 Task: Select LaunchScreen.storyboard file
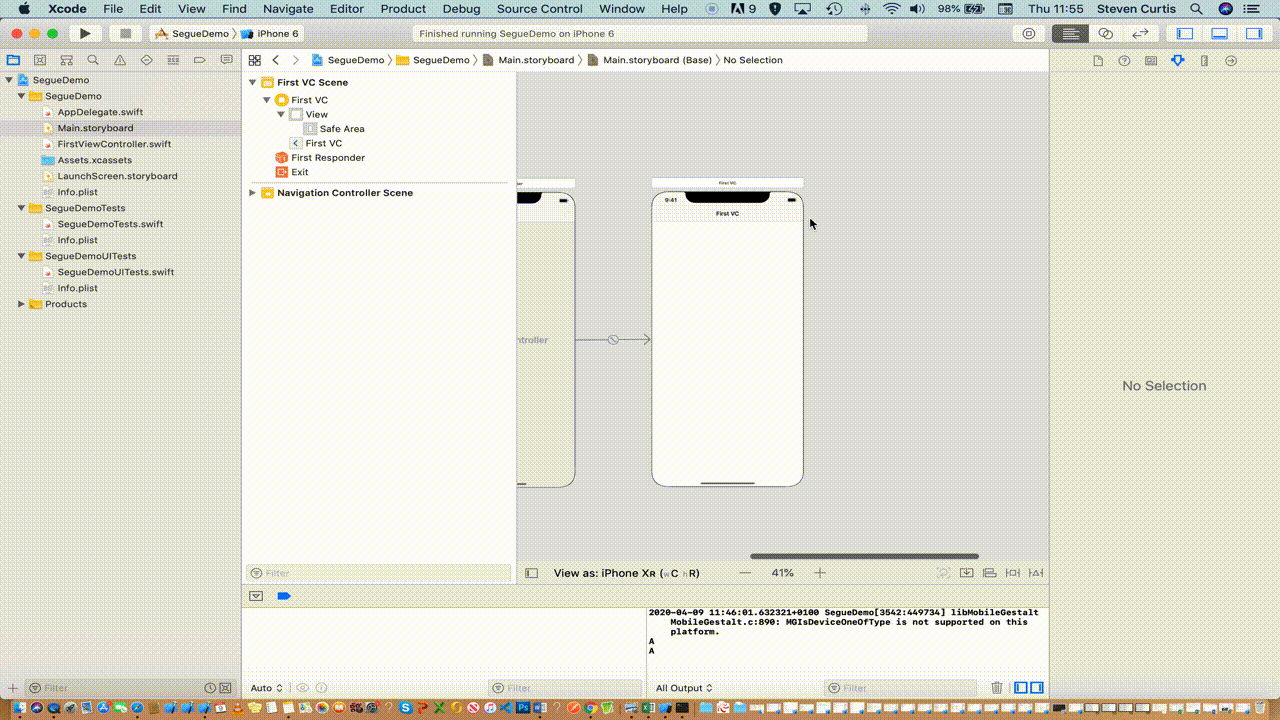117,176
